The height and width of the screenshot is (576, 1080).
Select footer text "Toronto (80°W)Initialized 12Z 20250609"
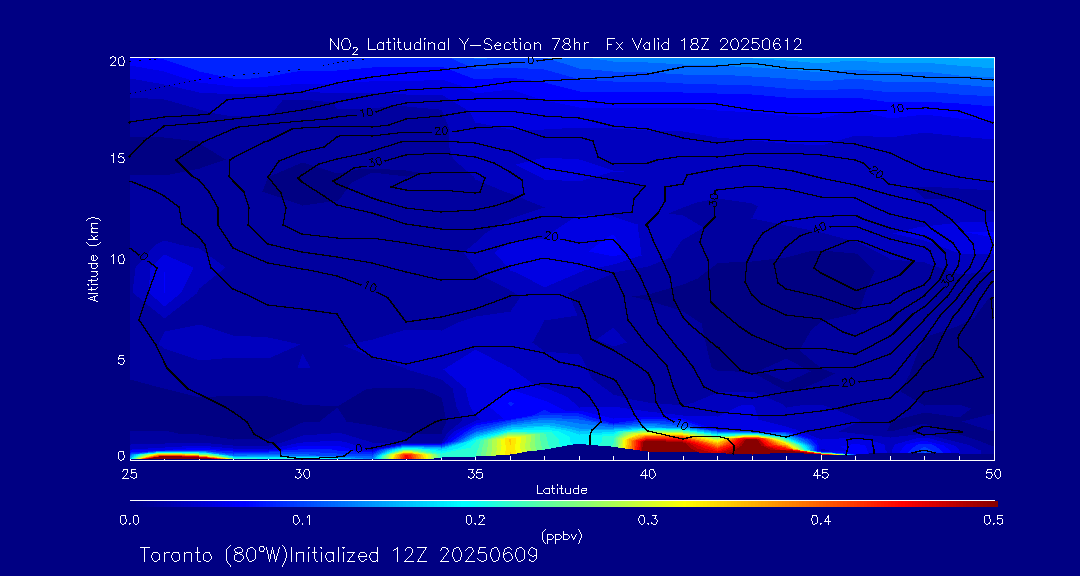[x=339, y=555]
